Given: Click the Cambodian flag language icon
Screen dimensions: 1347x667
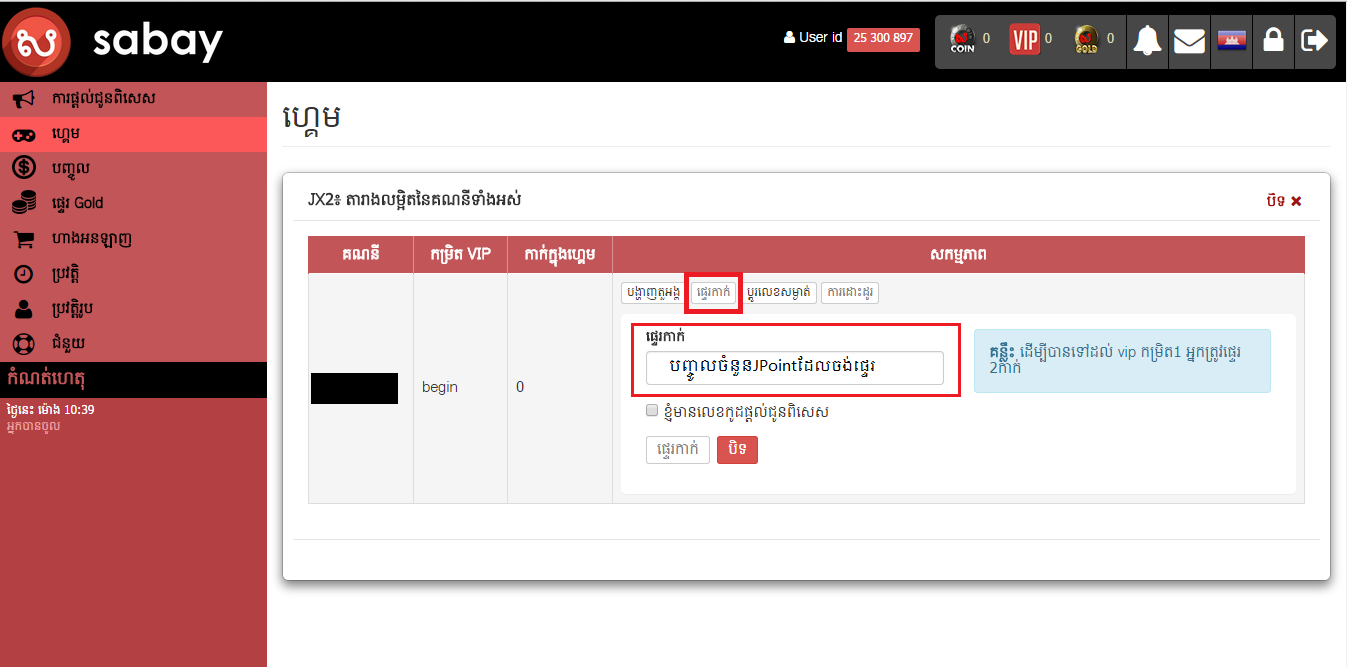Looking at the screenshot, I should coord(1231,41).
